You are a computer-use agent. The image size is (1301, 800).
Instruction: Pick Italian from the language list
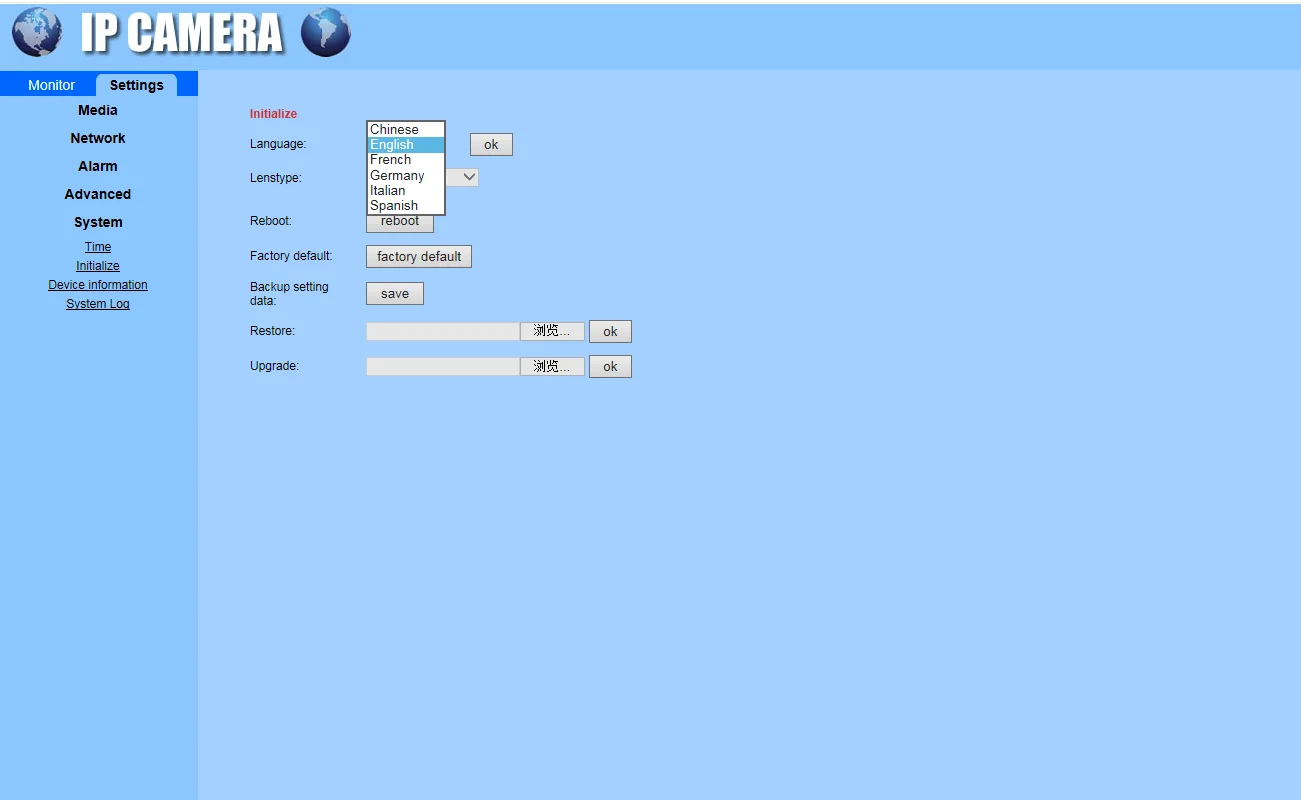tap(406, 191)
